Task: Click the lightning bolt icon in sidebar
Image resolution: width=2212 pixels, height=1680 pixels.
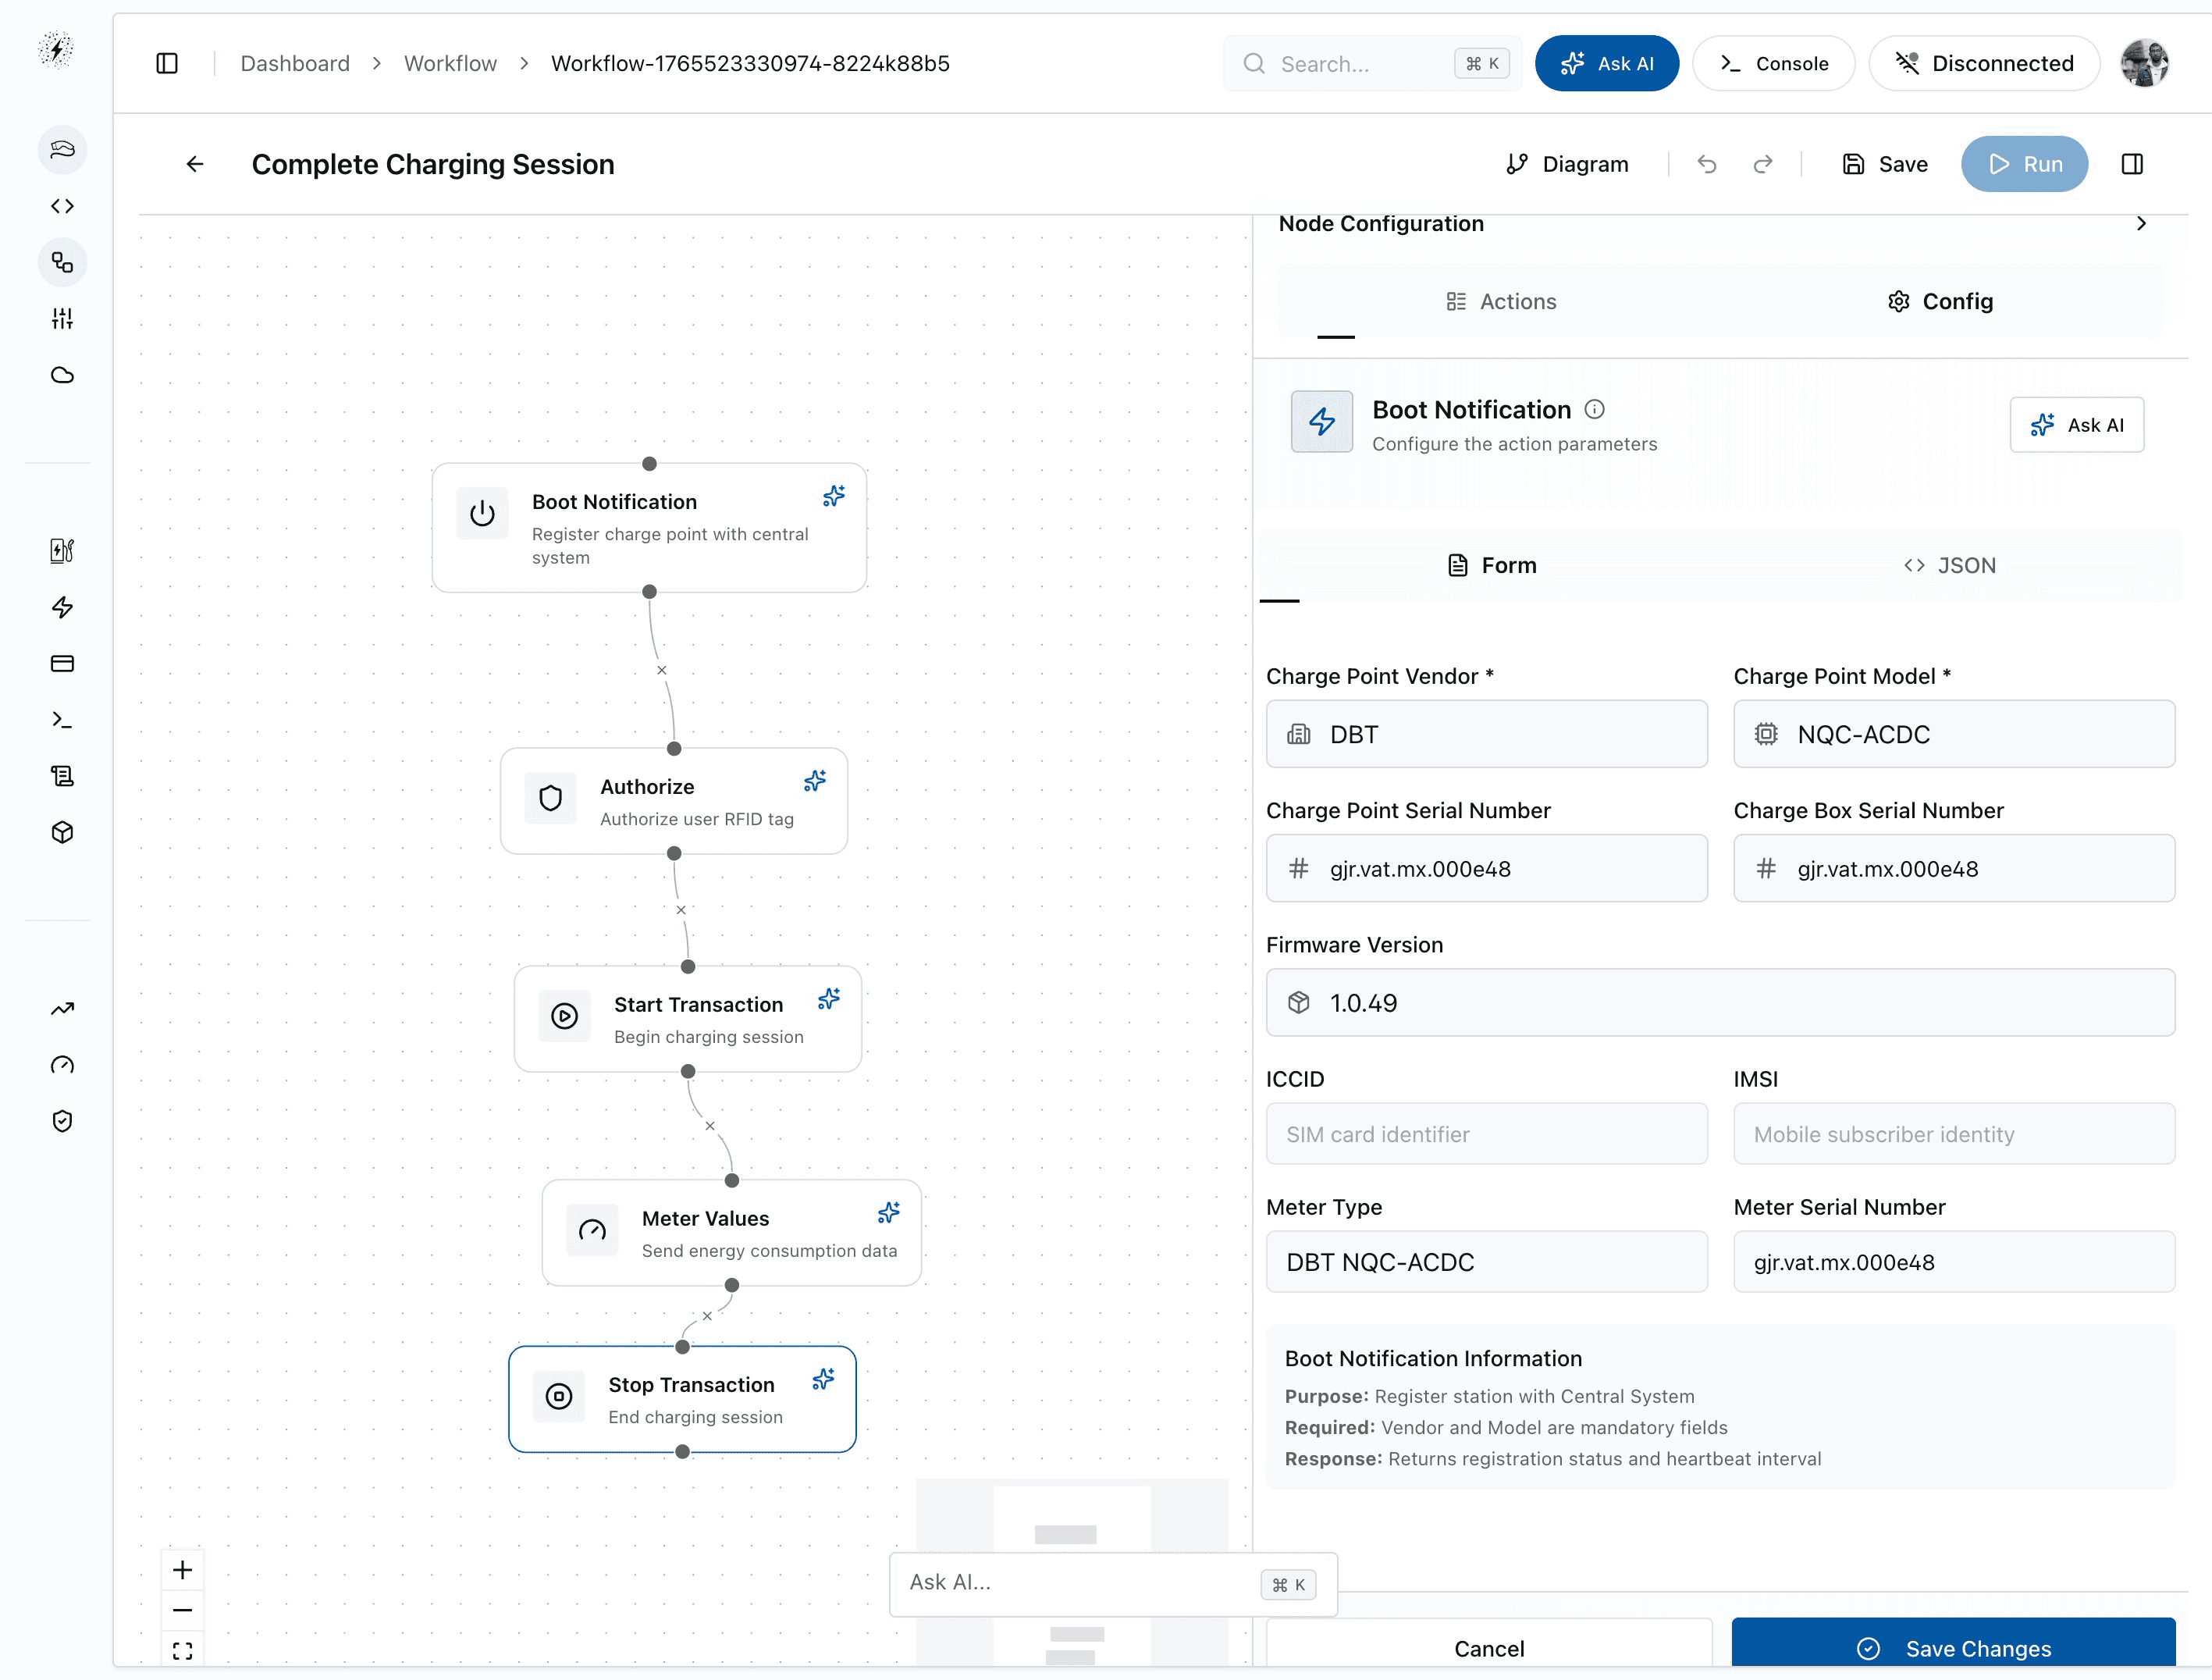Action: click(62, 607)
